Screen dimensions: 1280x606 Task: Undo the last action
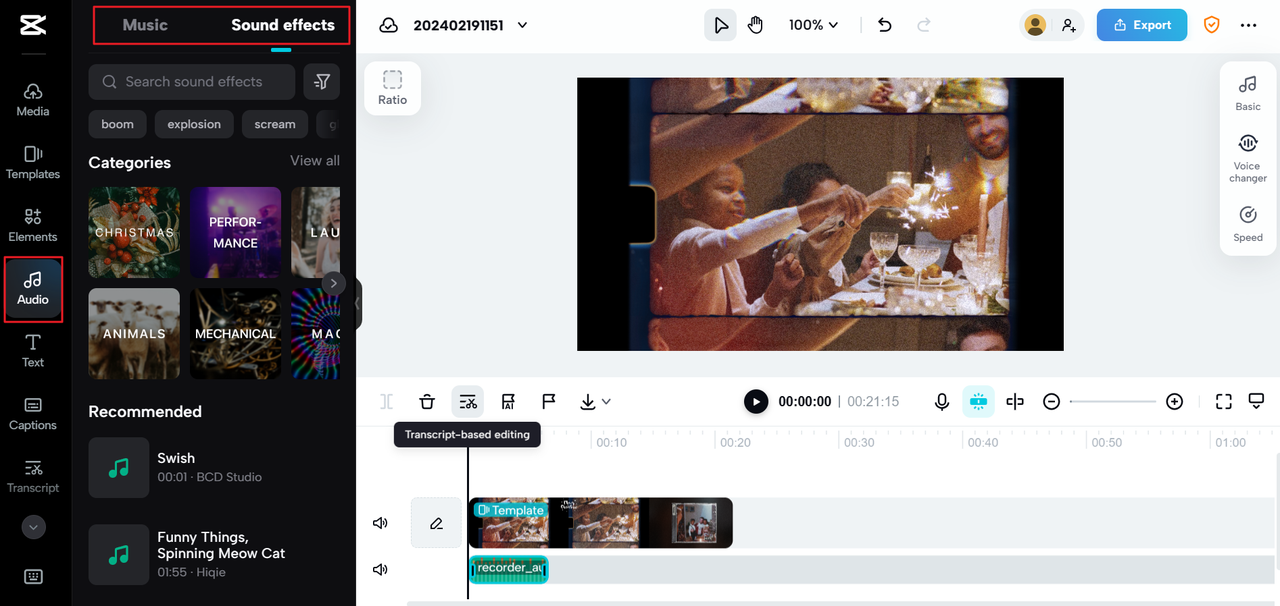click(x=884, y=25)
